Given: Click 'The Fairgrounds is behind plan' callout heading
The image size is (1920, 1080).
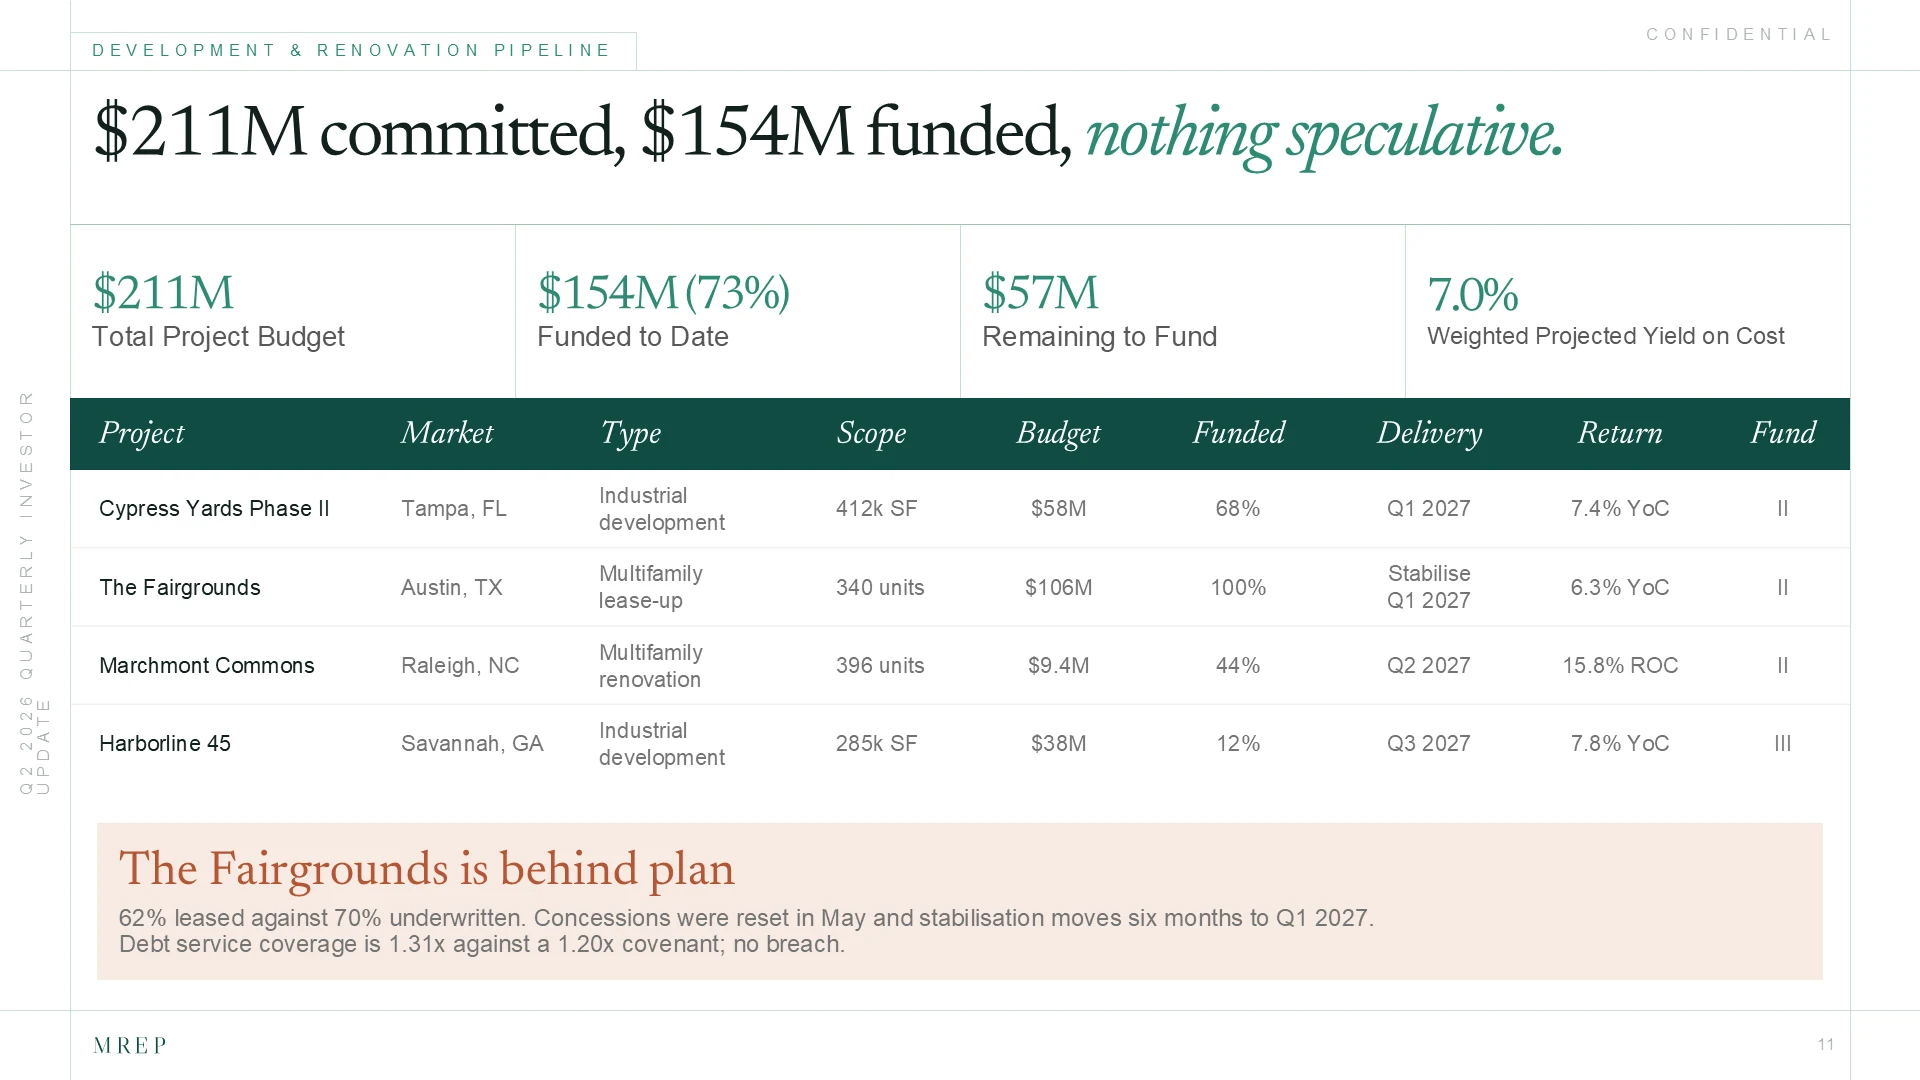Looking at the screenshot, I should pos(427,869).
